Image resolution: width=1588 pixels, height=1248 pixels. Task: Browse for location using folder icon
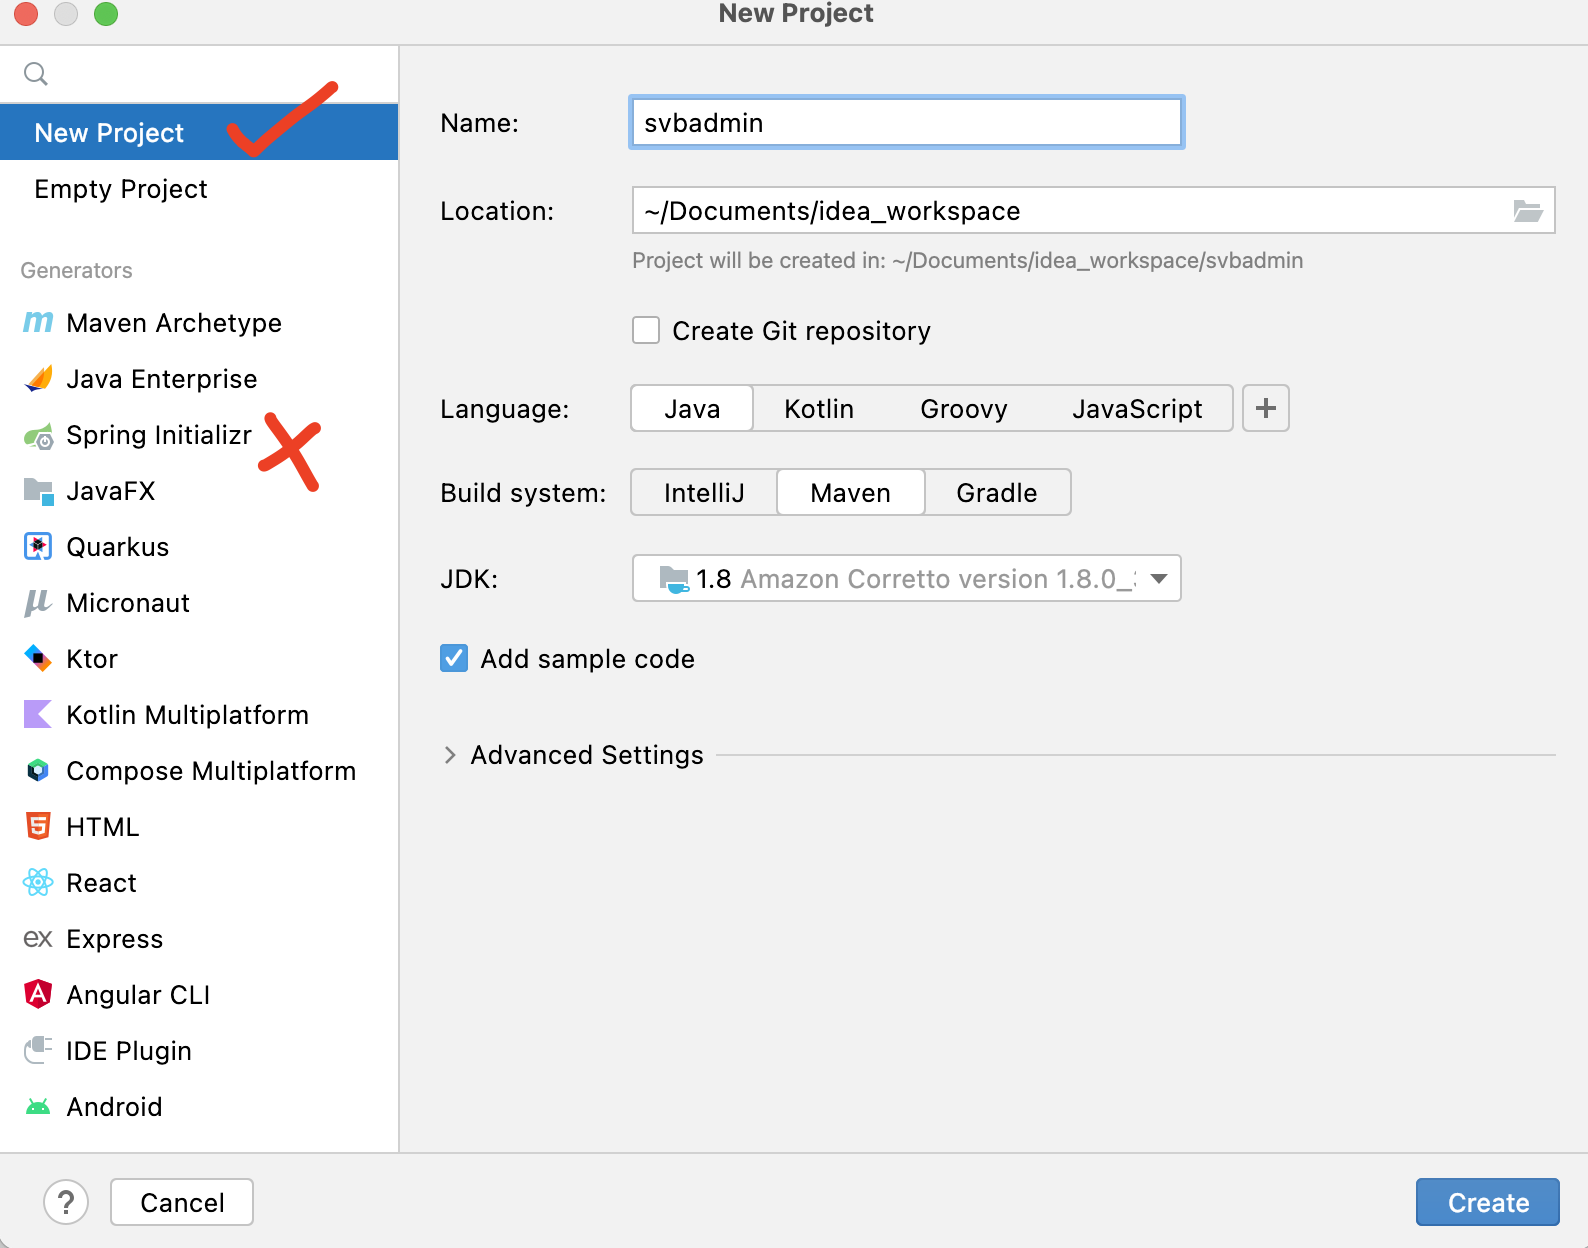(x=1528, y=211)
